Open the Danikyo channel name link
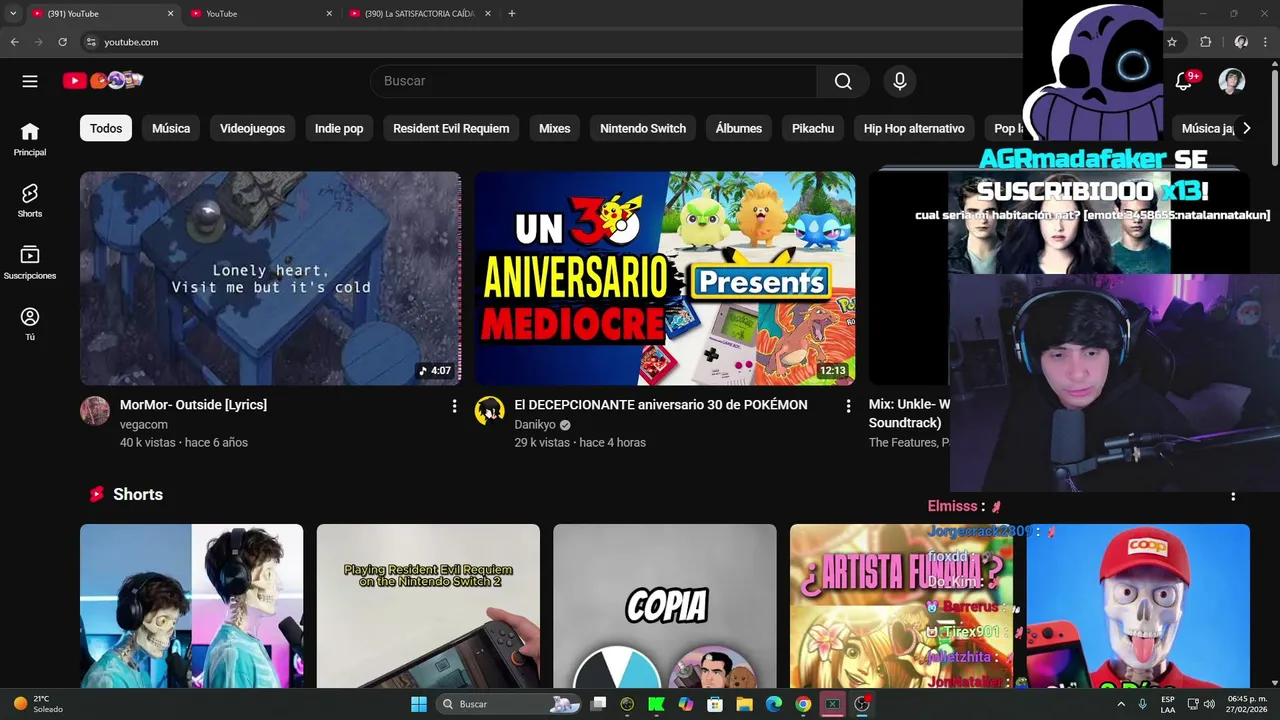1280x720 pixels. click(535, 424)
